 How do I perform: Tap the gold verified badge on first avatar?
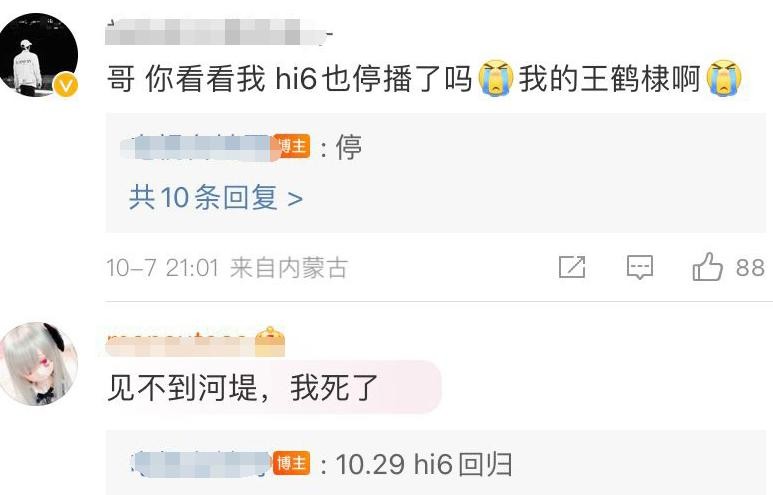66,85
